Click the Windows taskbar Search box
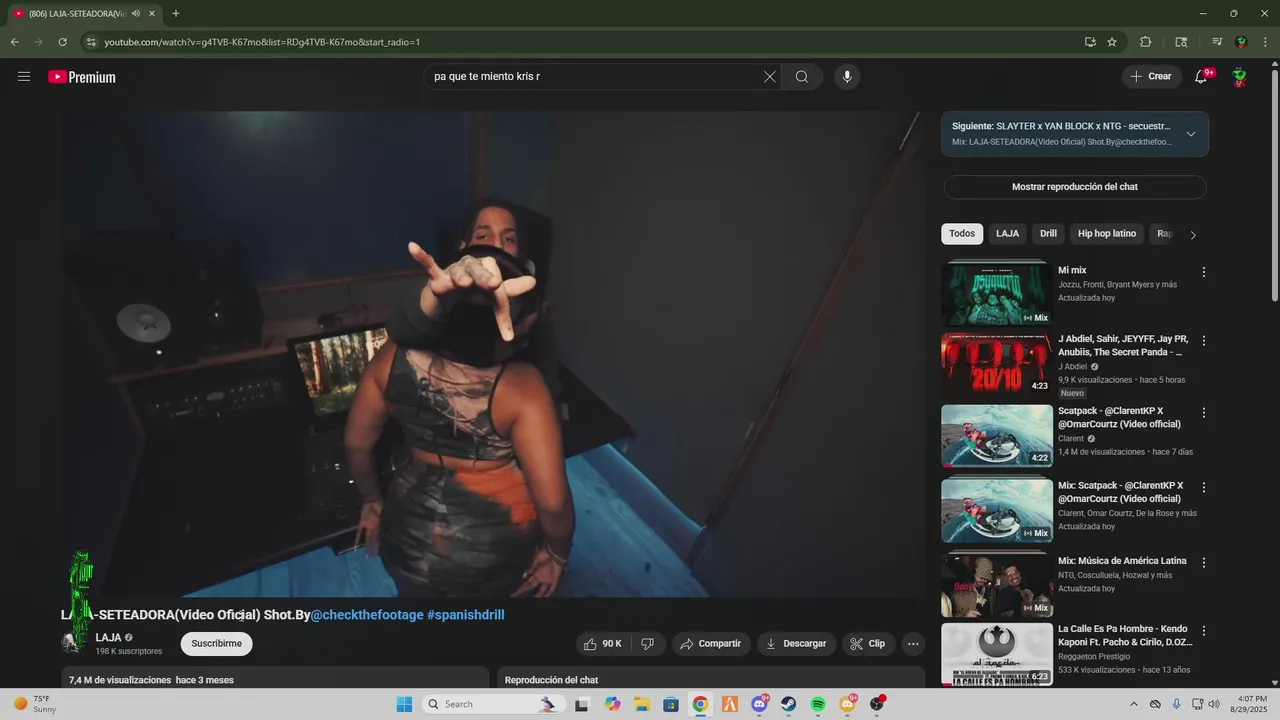Image resolution: width=1280 pixels, height=720 pixels. click(x=493, y=704)
